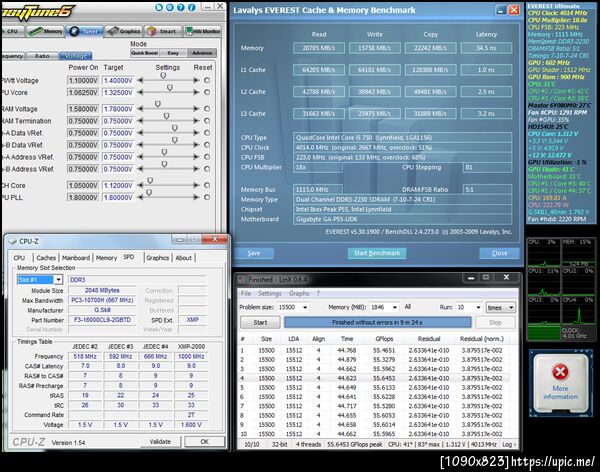600x472 pixels.
Task: Click CPU Vcore slider handle
Action: click(170, 88)
